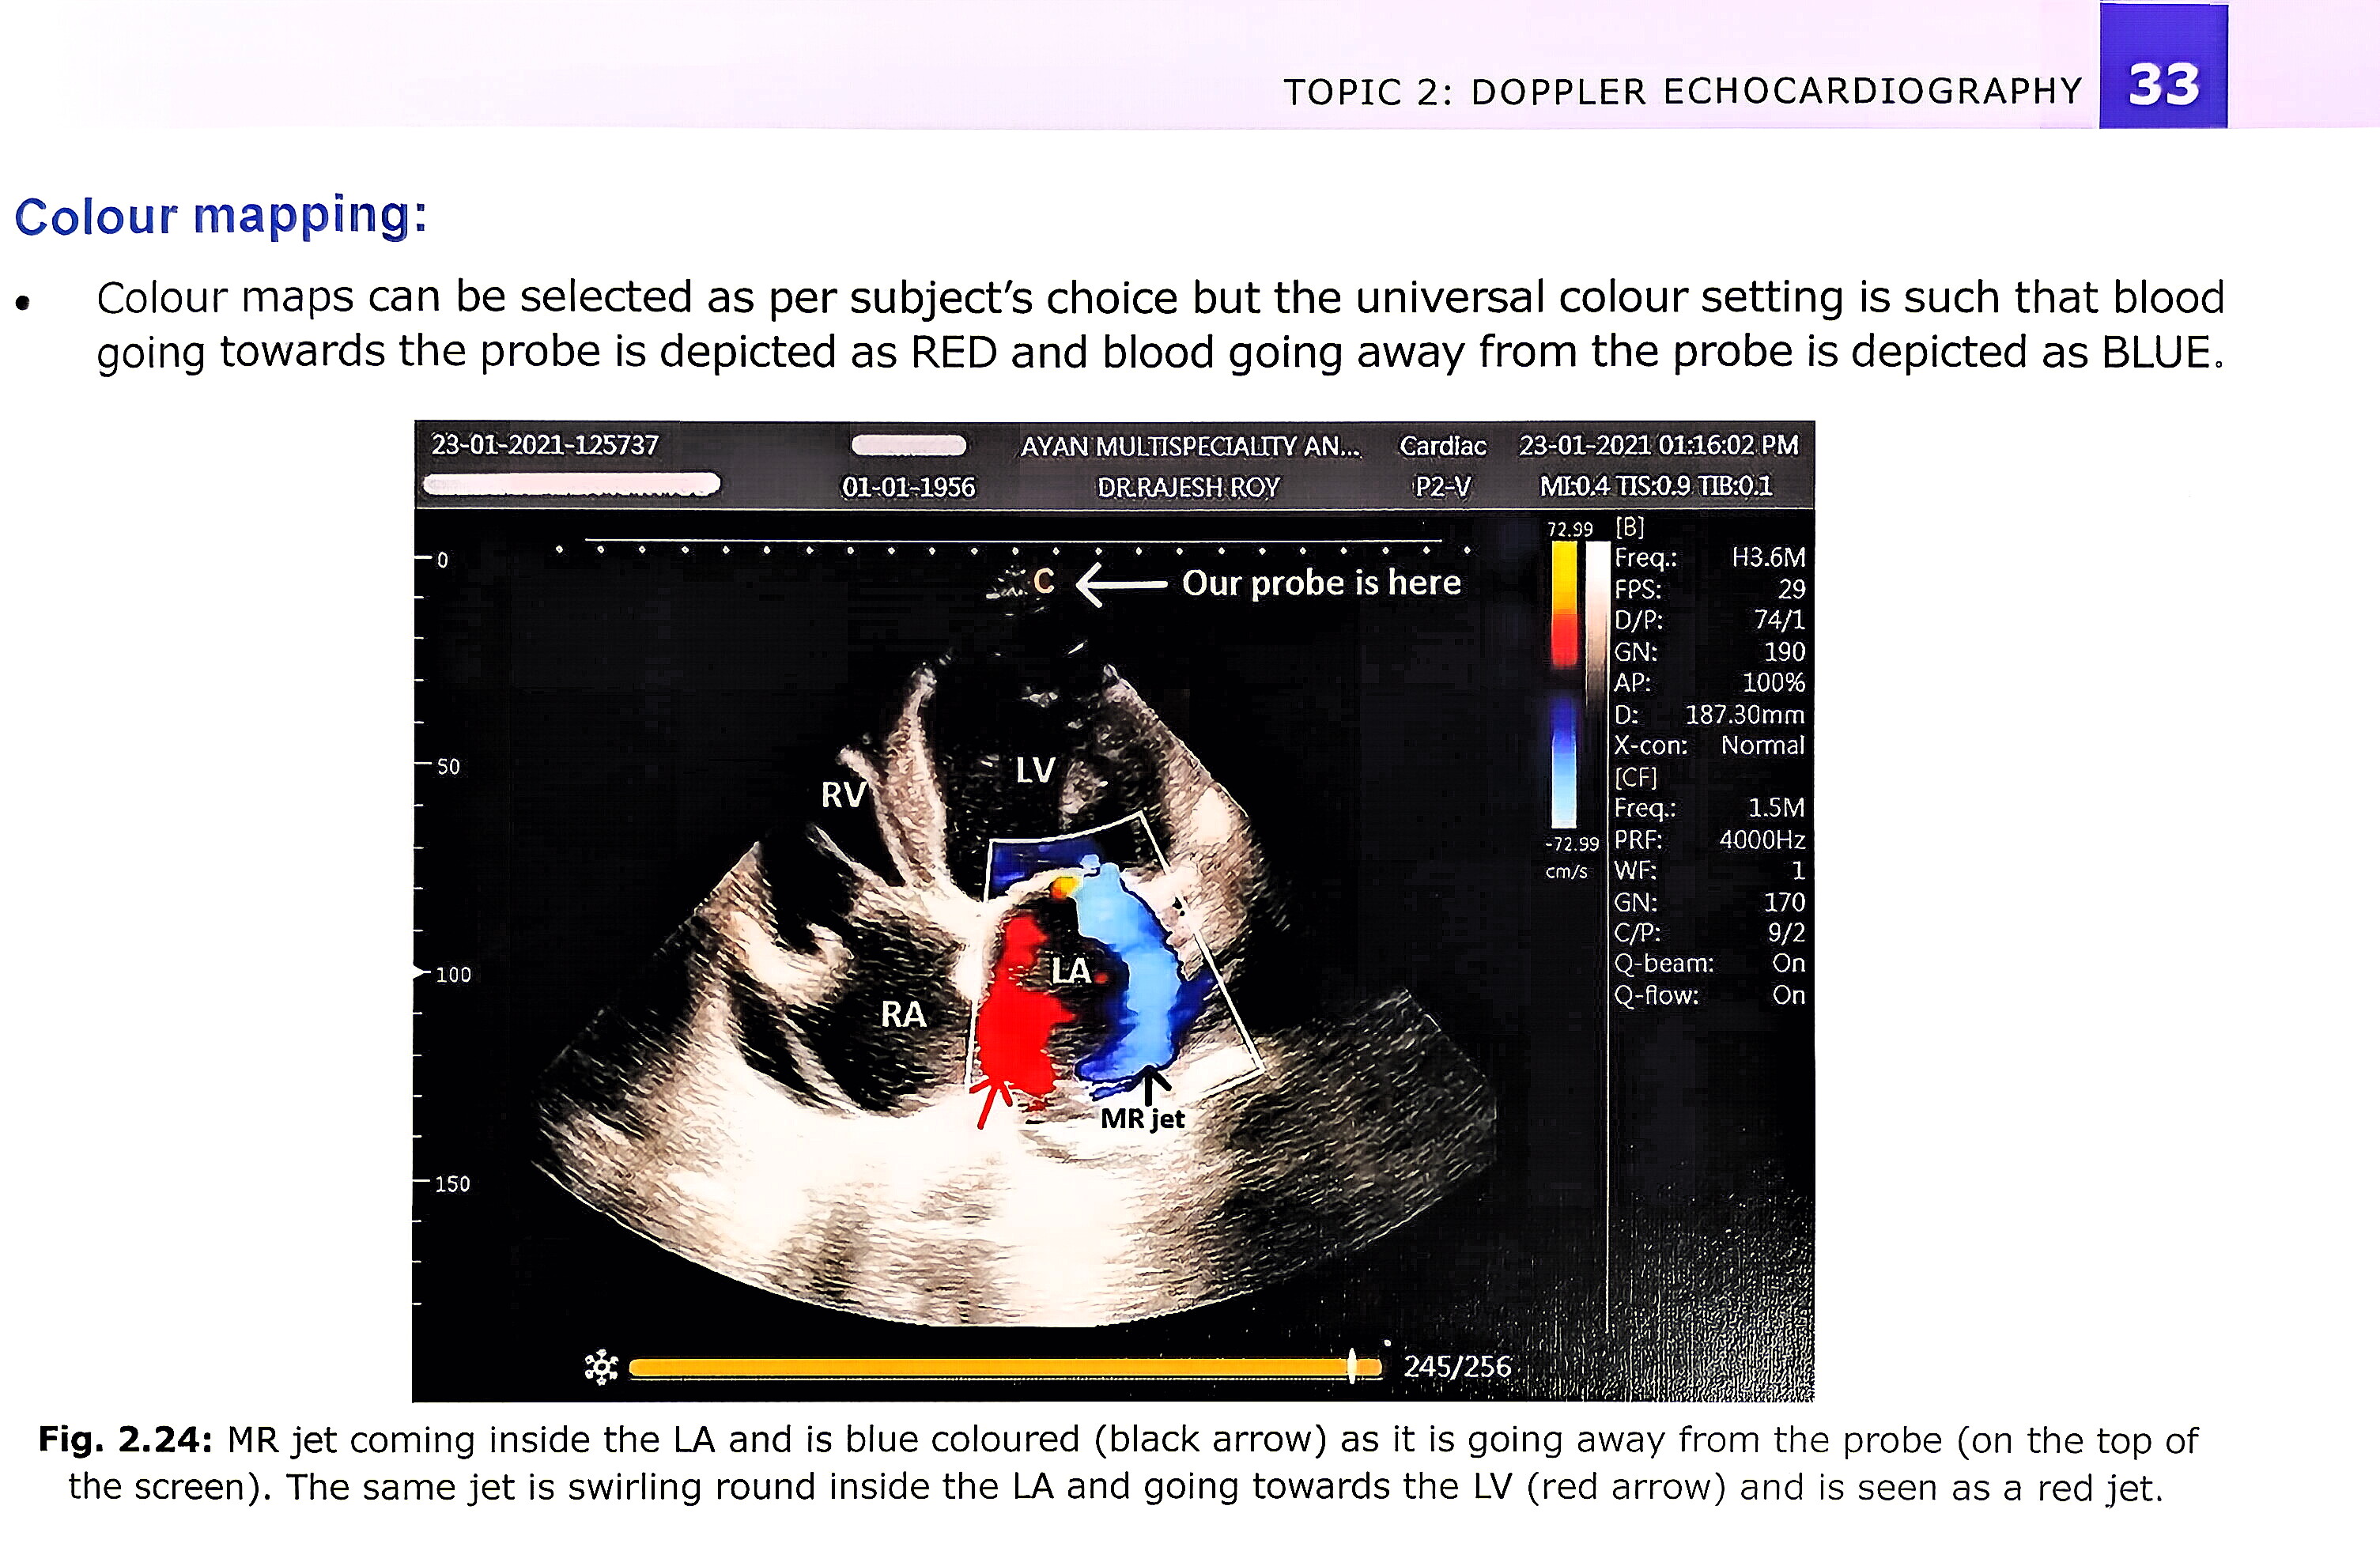Image resolution: width=2380 pixels, height=1551 pixels.
Task: Click the 245/256 frame counter
Action: pyautogui.click(x=1456, y=1366)
